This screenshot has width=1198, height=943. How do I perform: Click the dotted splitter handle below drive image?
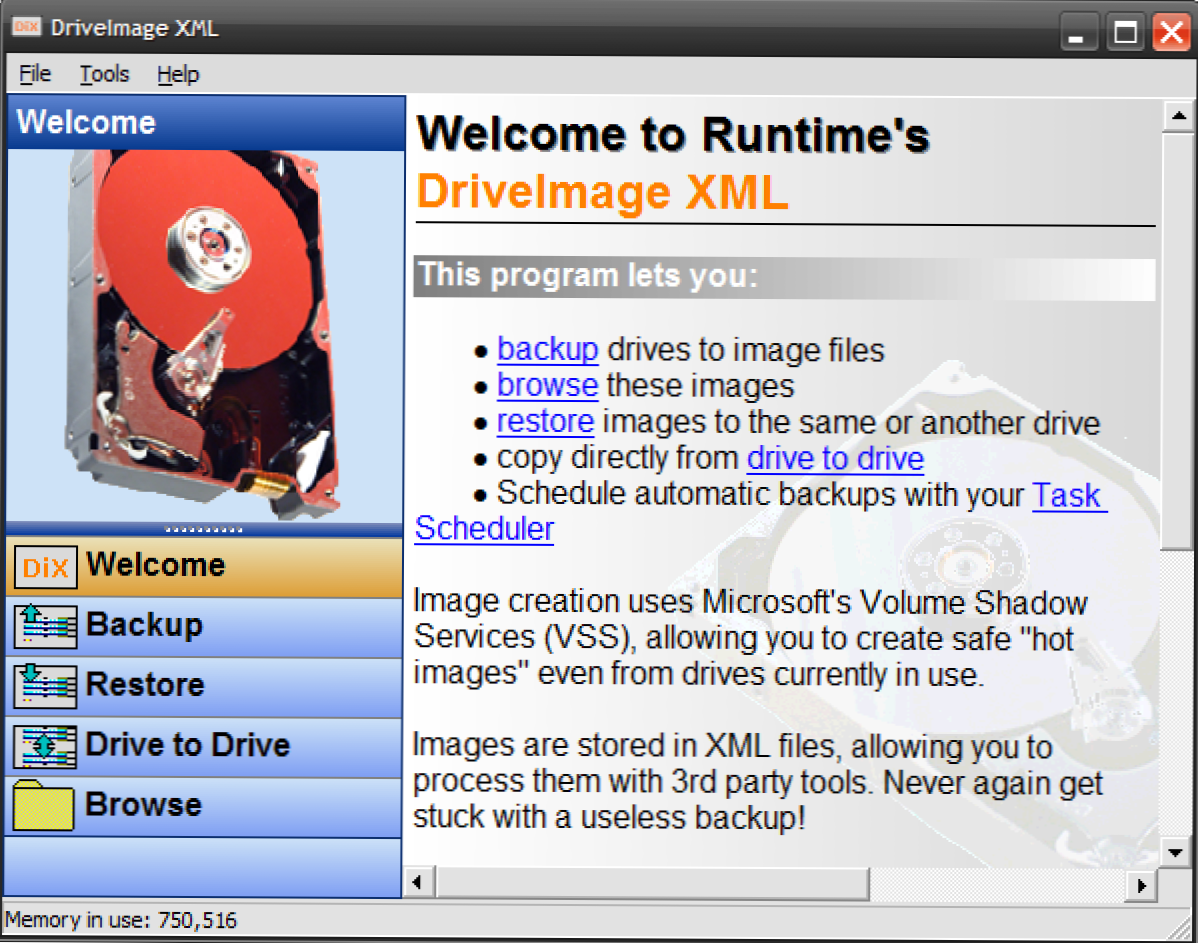tap(204, 529)
